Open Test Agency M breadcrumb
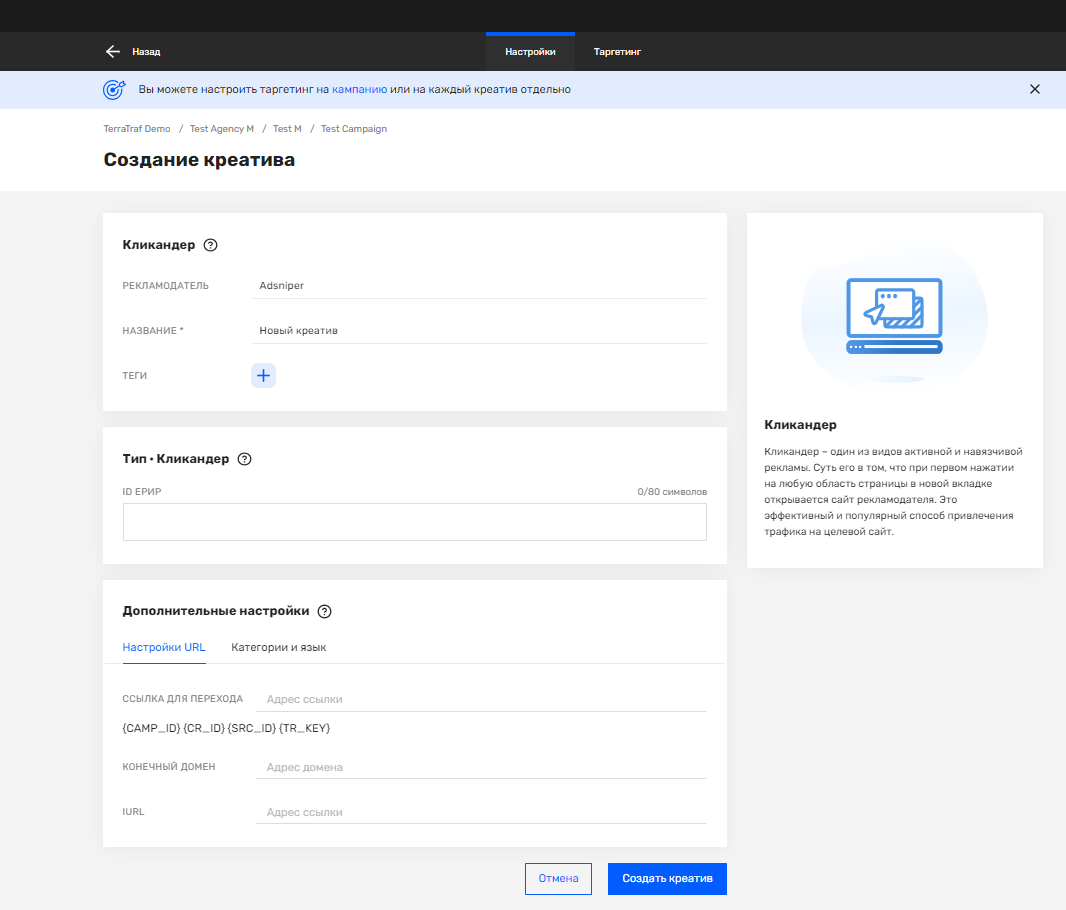Image resolution: width=1066 pixels, height=910 pixels. coord(222,128)
